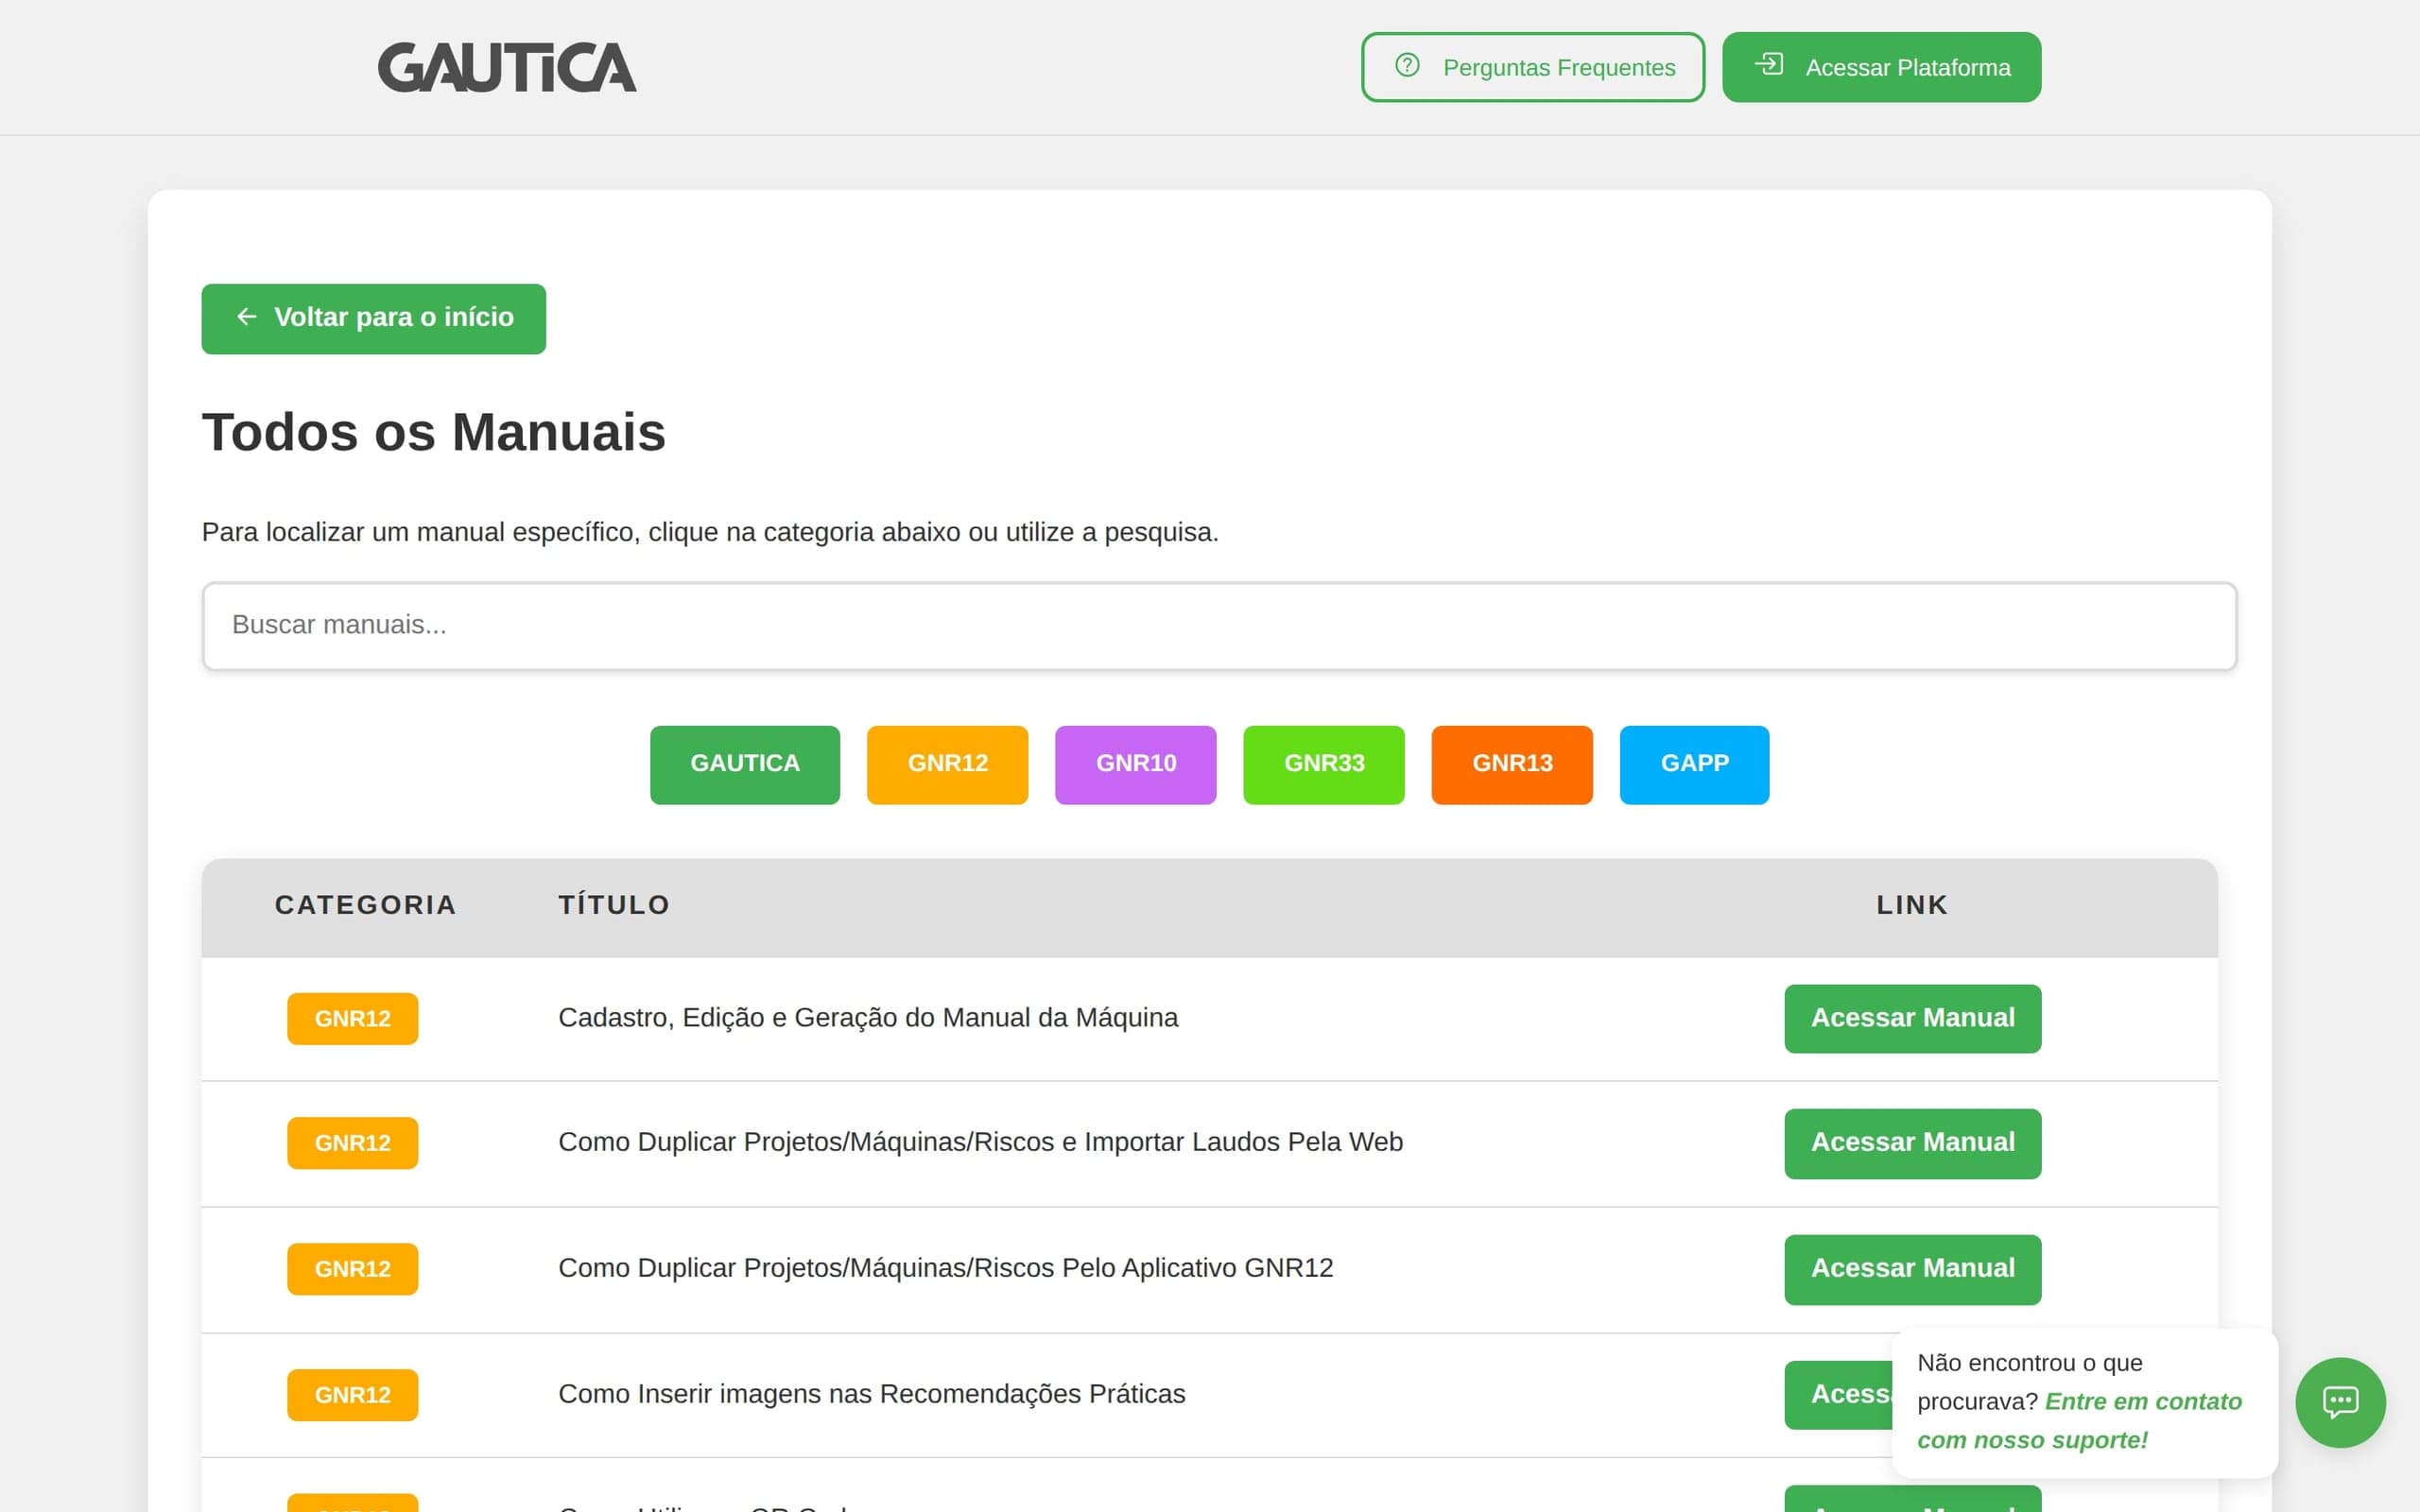Filter by GNR33 green category
The width and height of the screenshot is (2420, 1512).
(x=1323, y=764)
